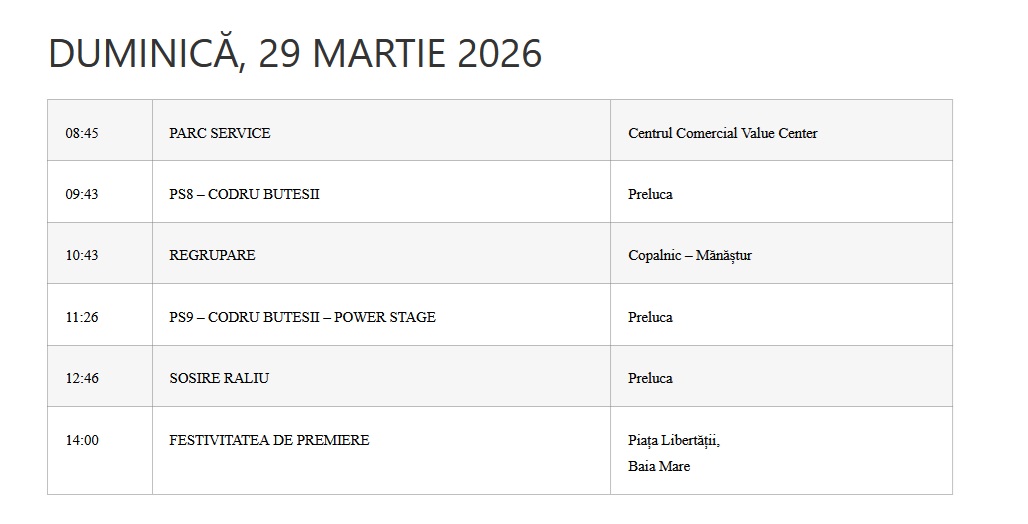Click the heading DUMINICĂ, 29 MARTIE 2026
The height and width of the screenshot is (524, 1028).
click(x=295, y=54)
